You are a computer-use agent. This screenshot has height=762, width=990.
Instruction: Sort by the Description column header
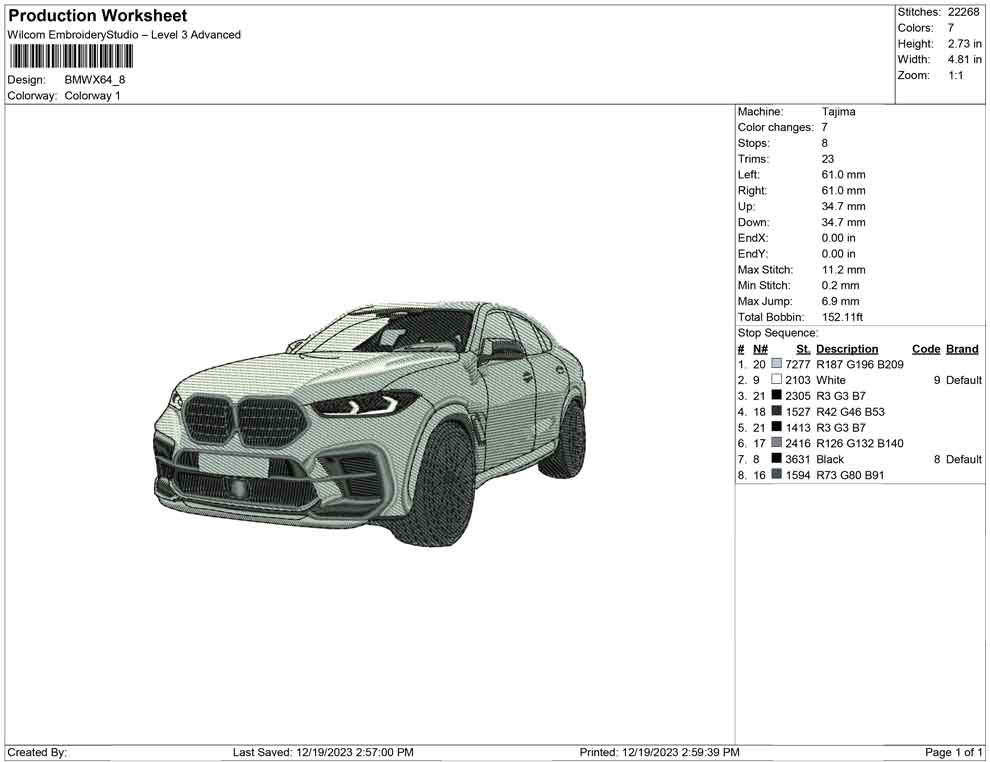[x=847, y=348]
